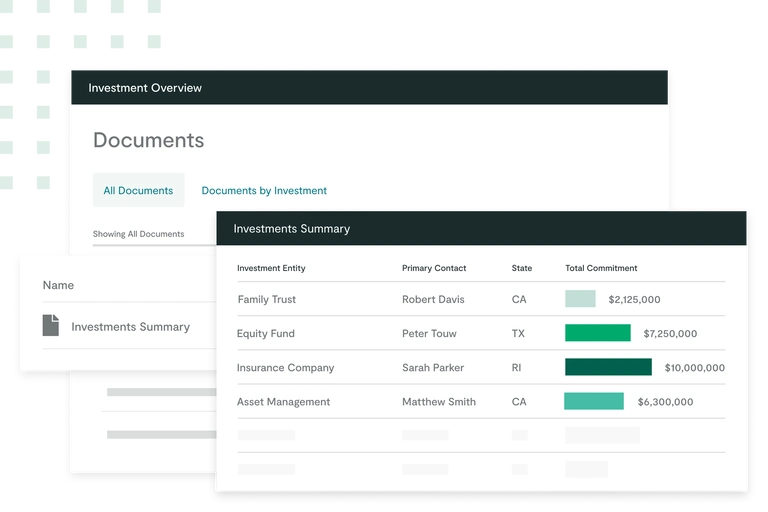Click the Equity Fund green bar
The width and height of the screenshot is (768, 512).
point(597,333)
